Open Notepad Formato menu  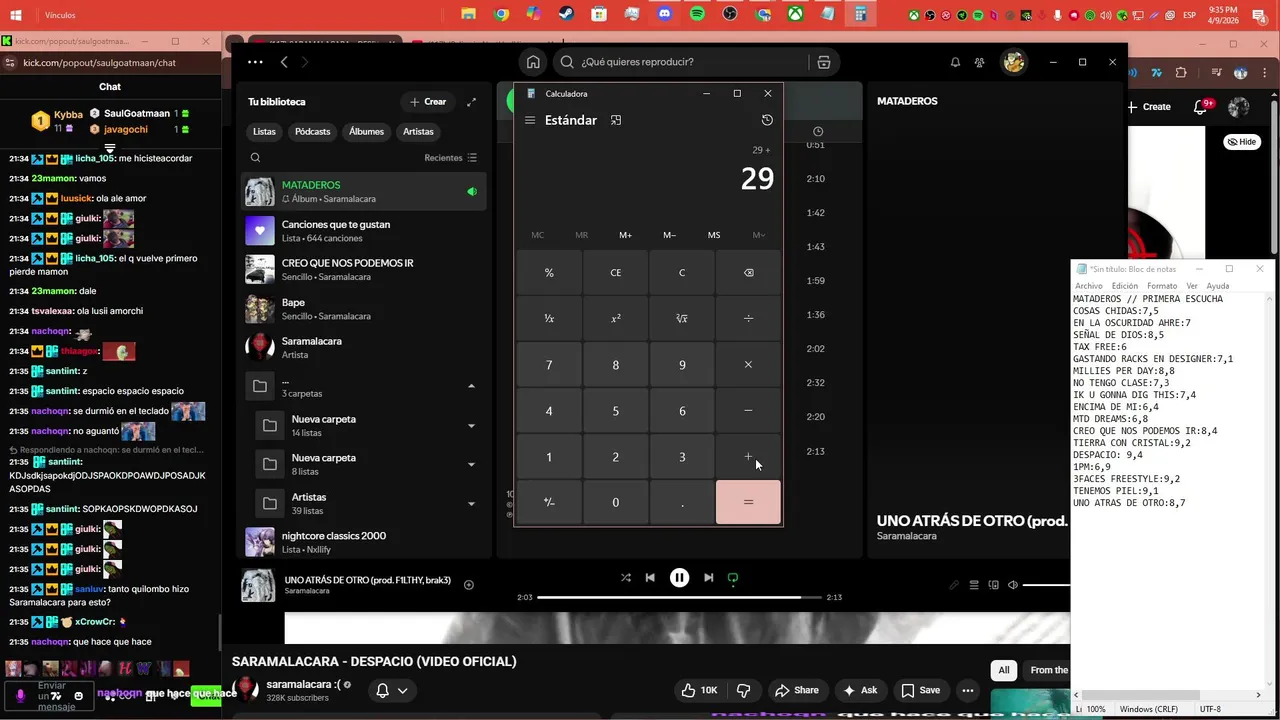(1162, 286)
